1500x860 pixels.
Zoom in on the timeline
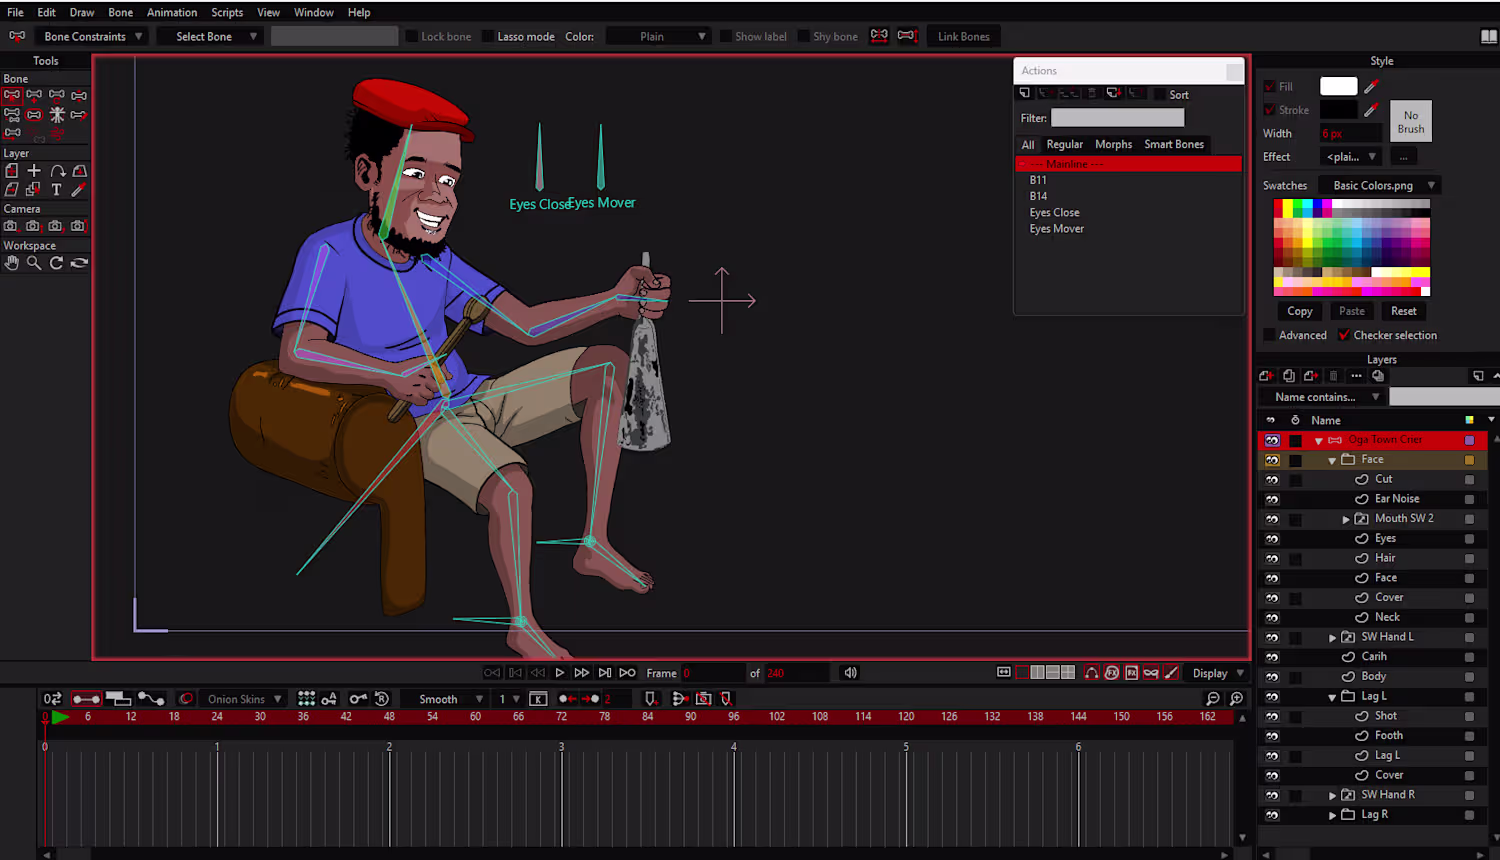click(x=1237, y=699)
